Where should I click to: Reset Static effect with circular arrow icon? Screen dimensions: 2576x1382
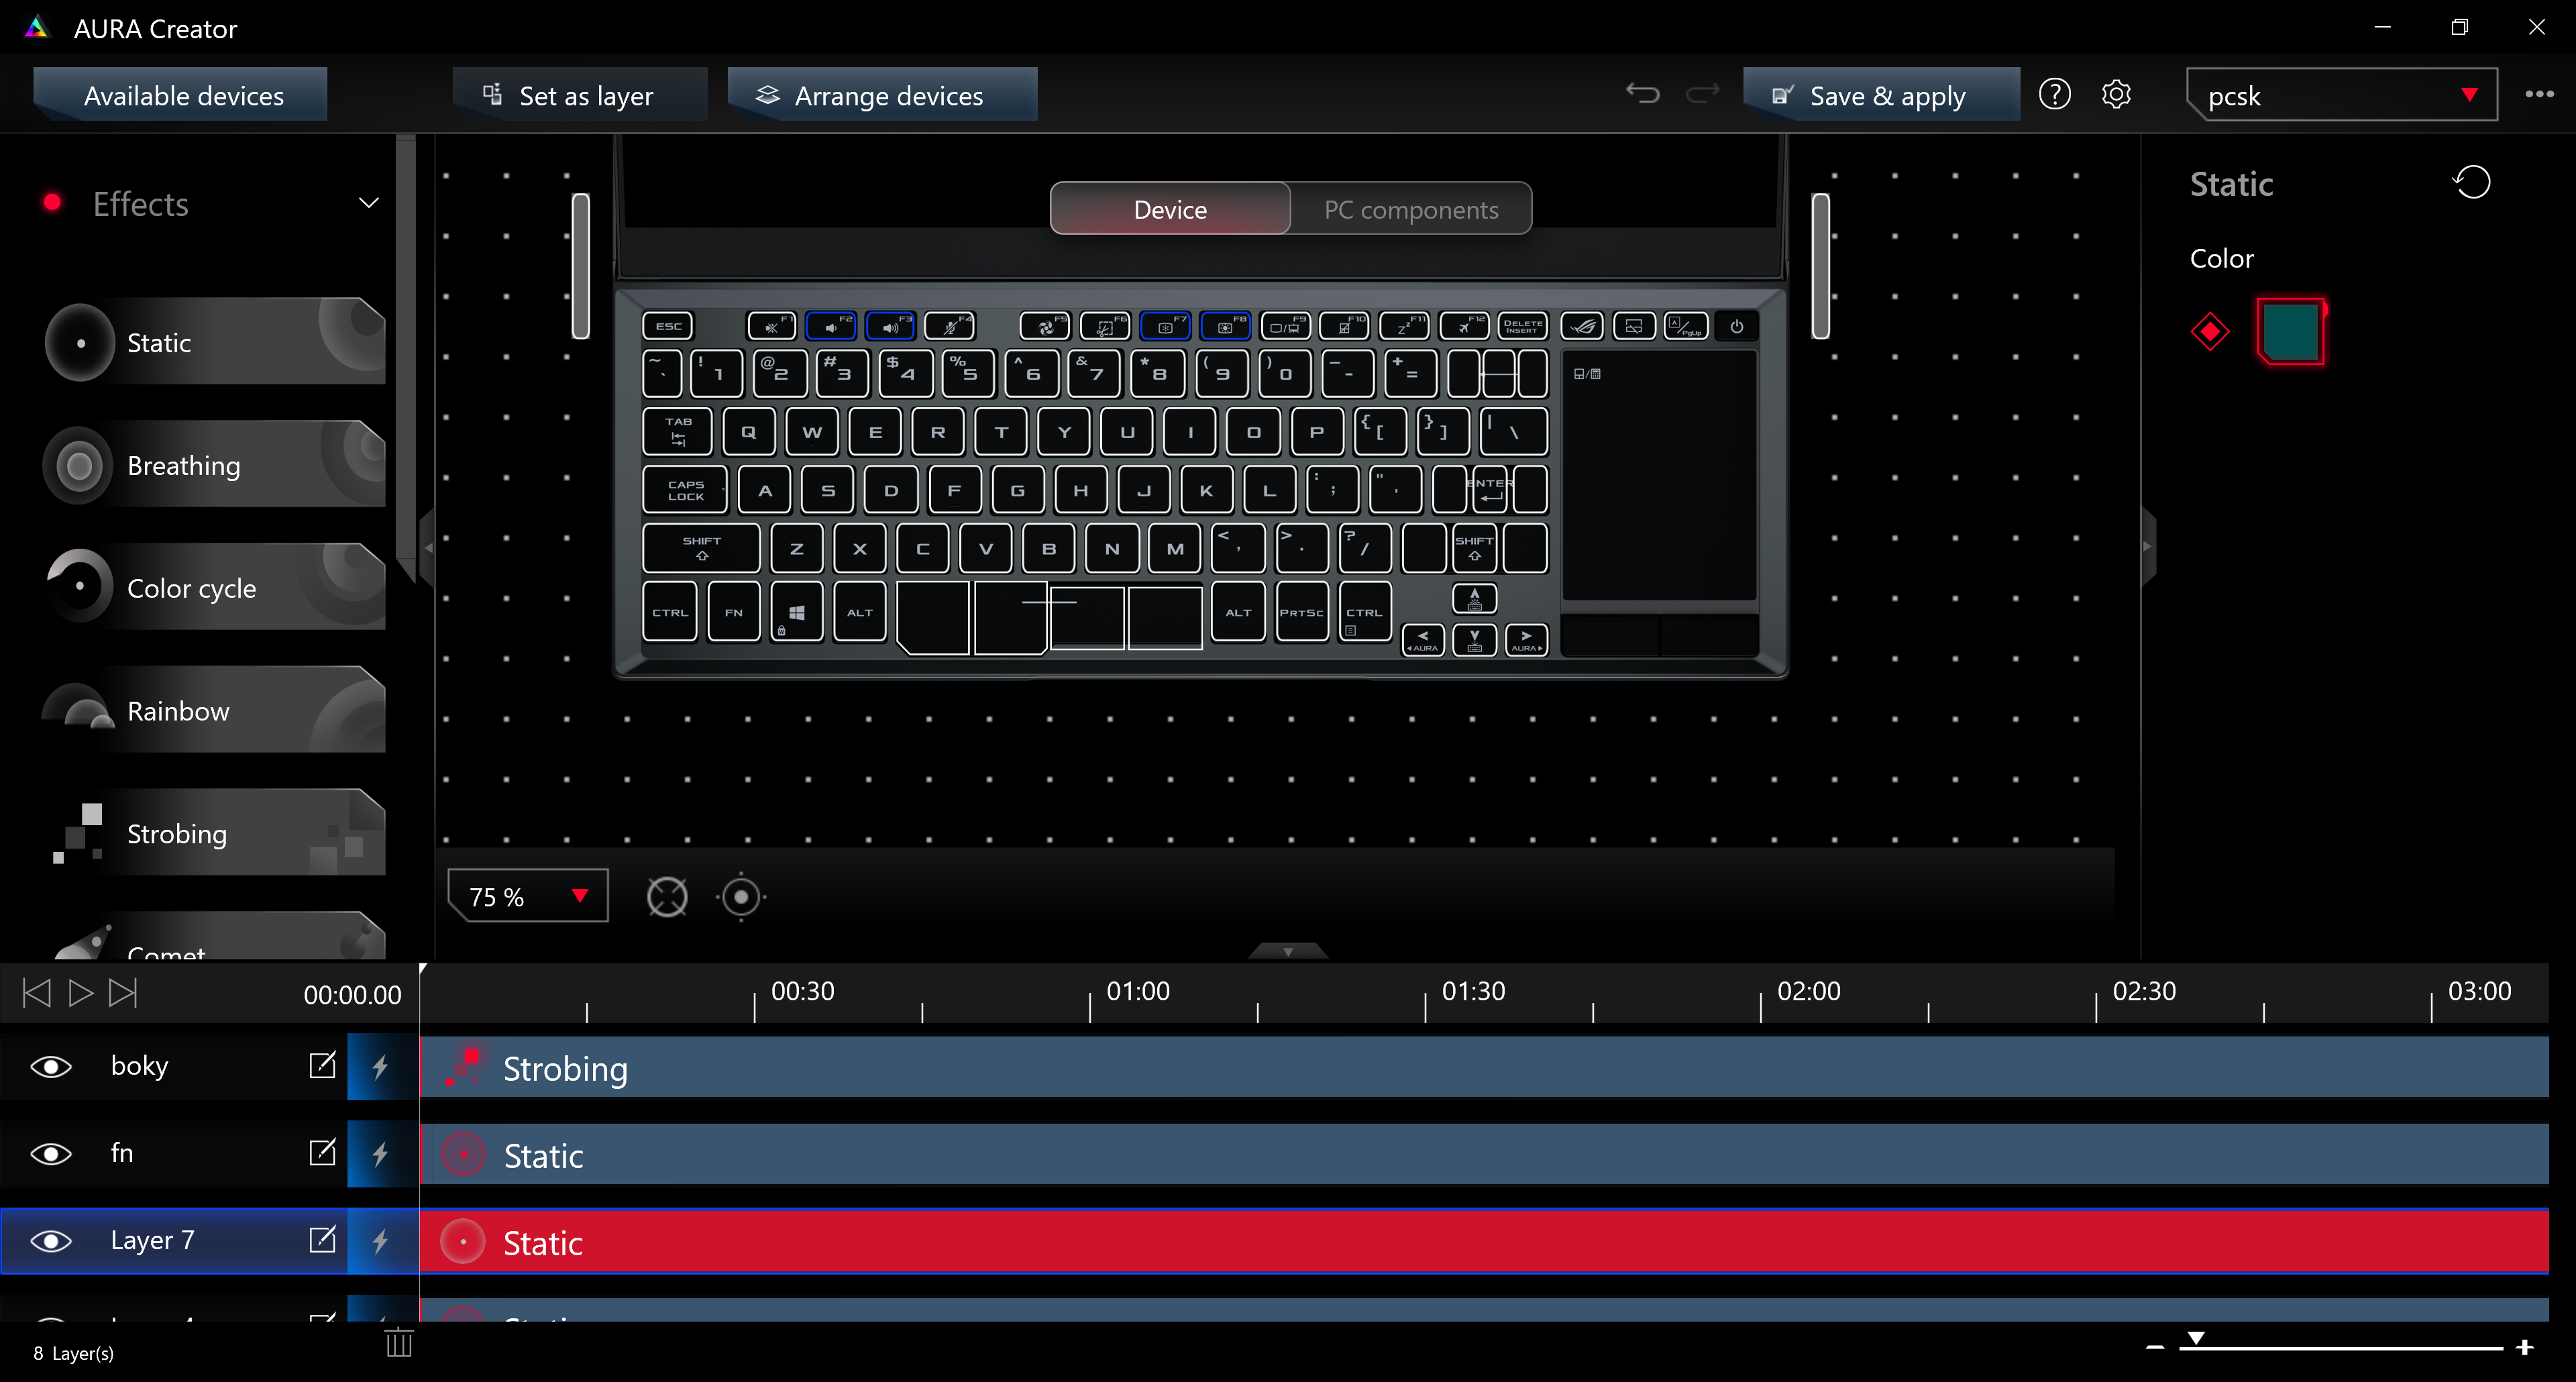pyautogui.click(x=2472, y=183)
